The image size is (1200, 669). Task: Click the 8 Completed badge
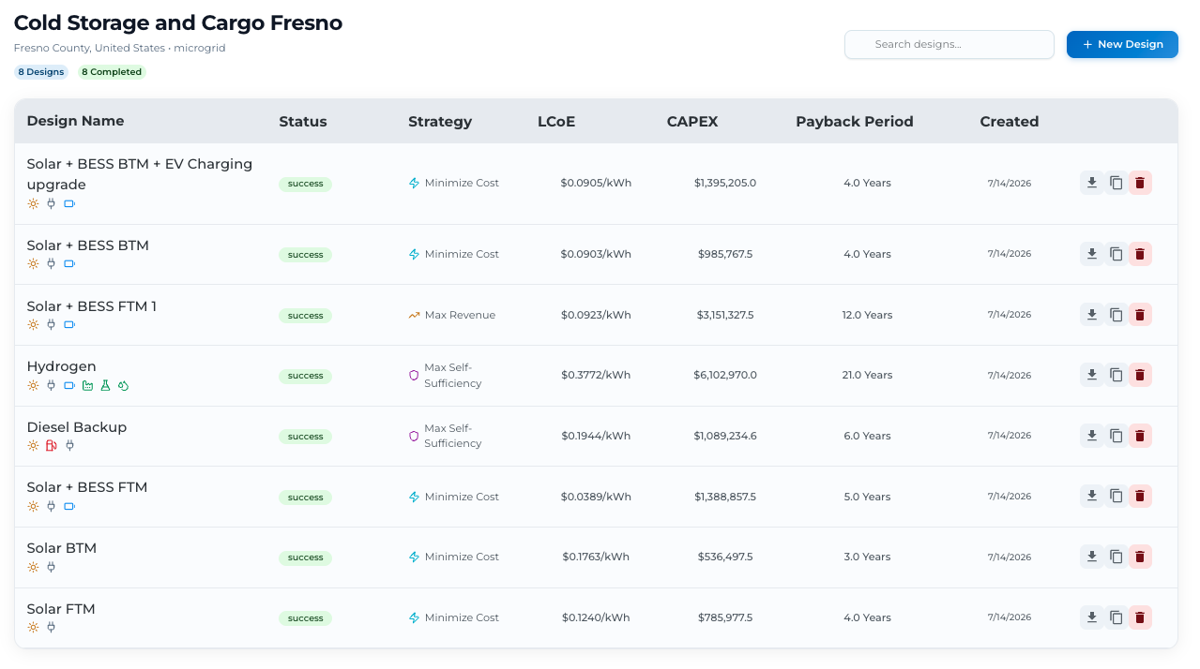pyautogui.click(x=112, y=72)
